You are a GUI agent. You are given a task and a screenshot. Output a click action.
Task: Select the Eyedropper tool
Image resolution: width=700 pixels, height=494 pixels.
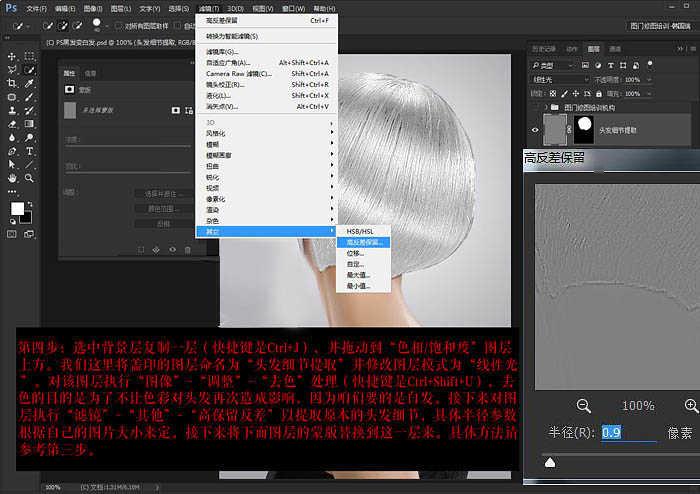(x=29, y=84)
